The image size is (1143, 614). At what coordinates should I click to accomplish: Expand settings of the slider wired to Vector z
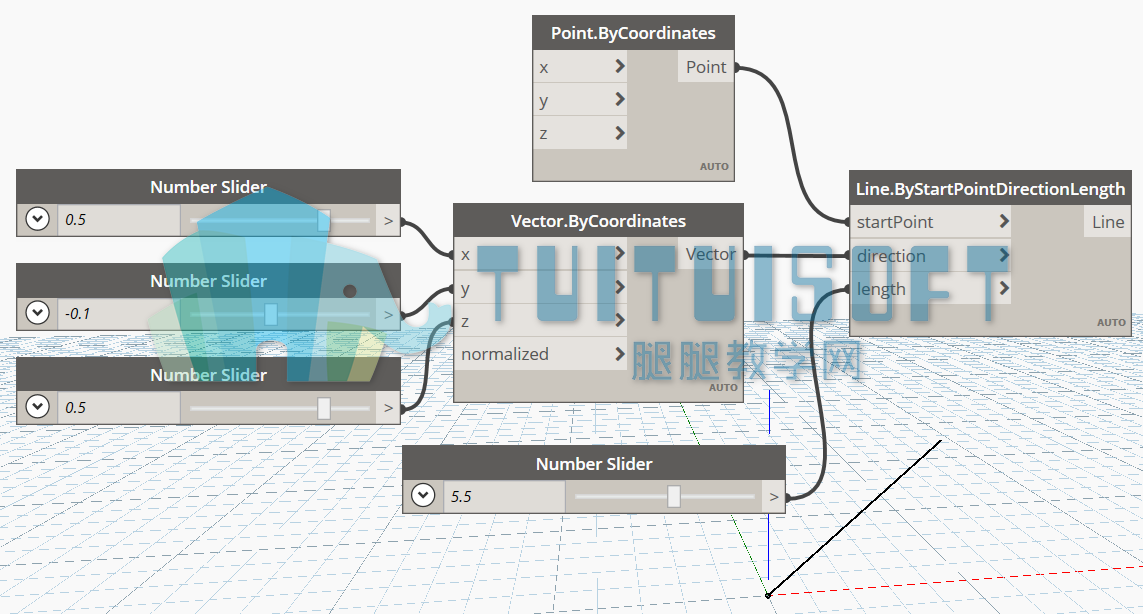click(x=37, y=407)
